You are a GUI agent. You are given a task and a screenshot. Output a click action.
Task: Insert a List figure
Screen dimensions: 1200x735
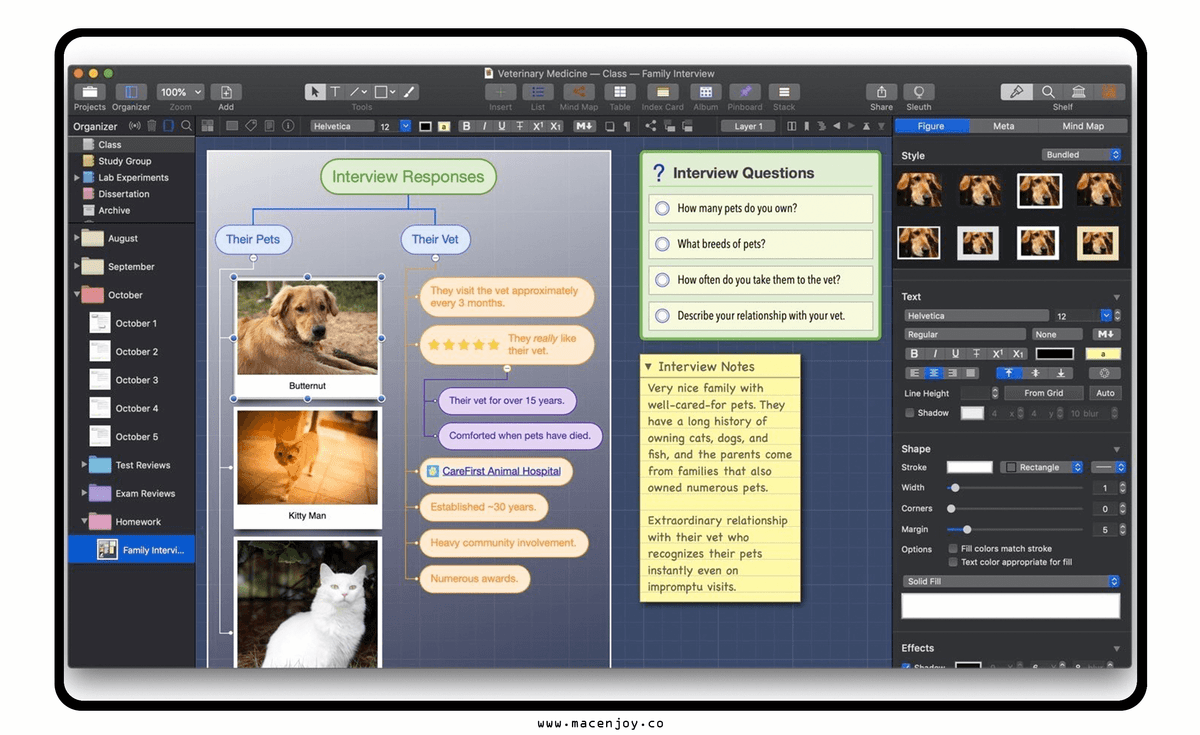[538, 92]
